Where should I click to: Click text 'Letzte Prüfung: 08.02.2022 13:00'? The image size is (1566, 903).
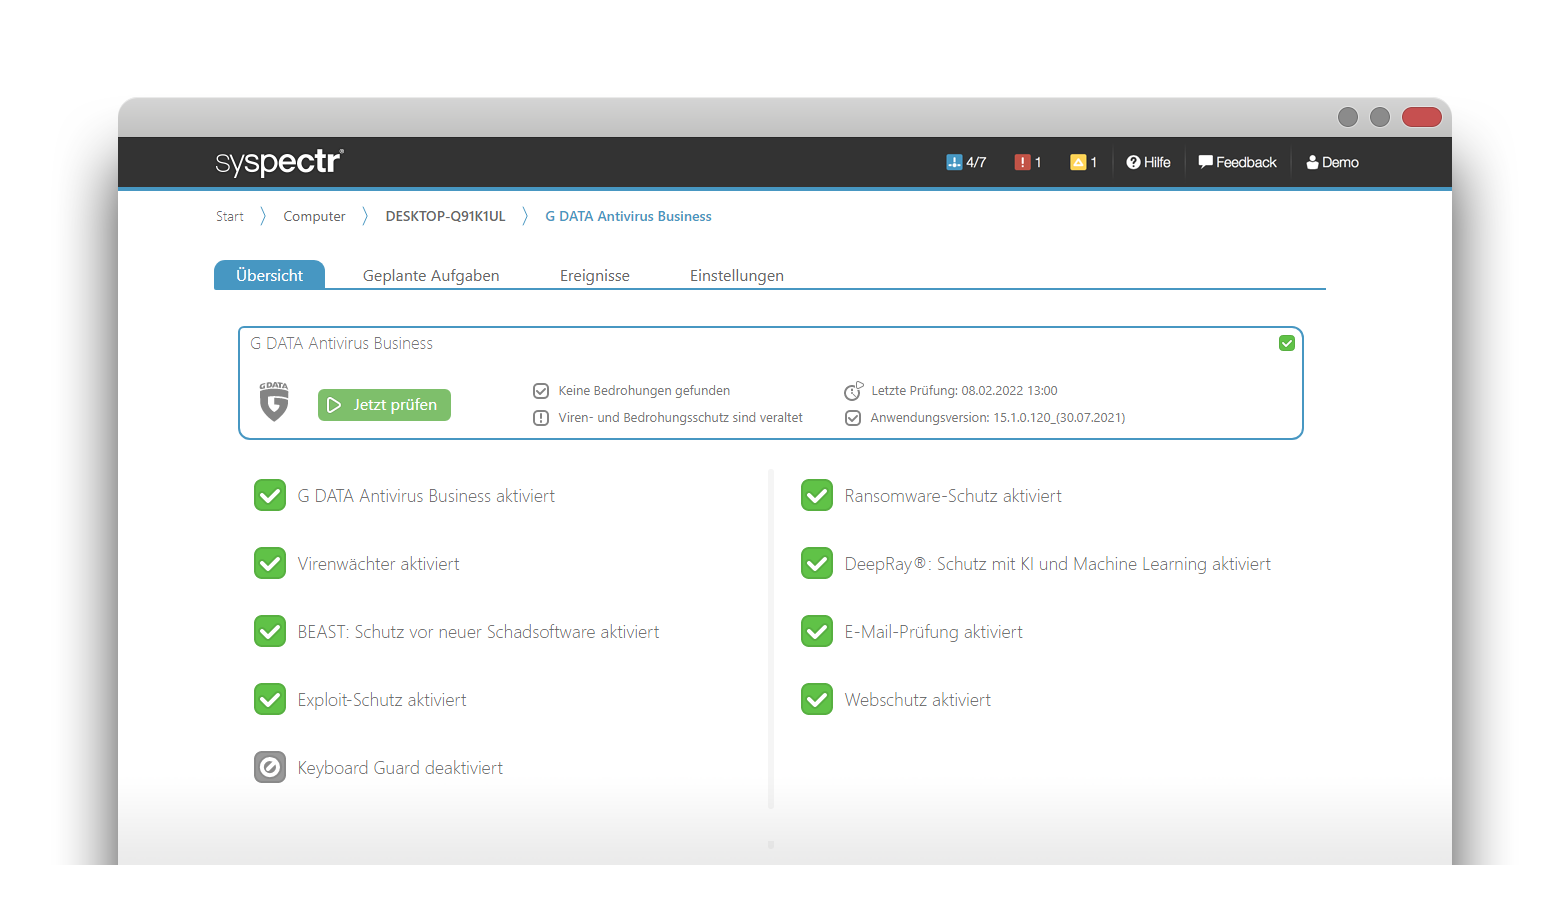964,391
